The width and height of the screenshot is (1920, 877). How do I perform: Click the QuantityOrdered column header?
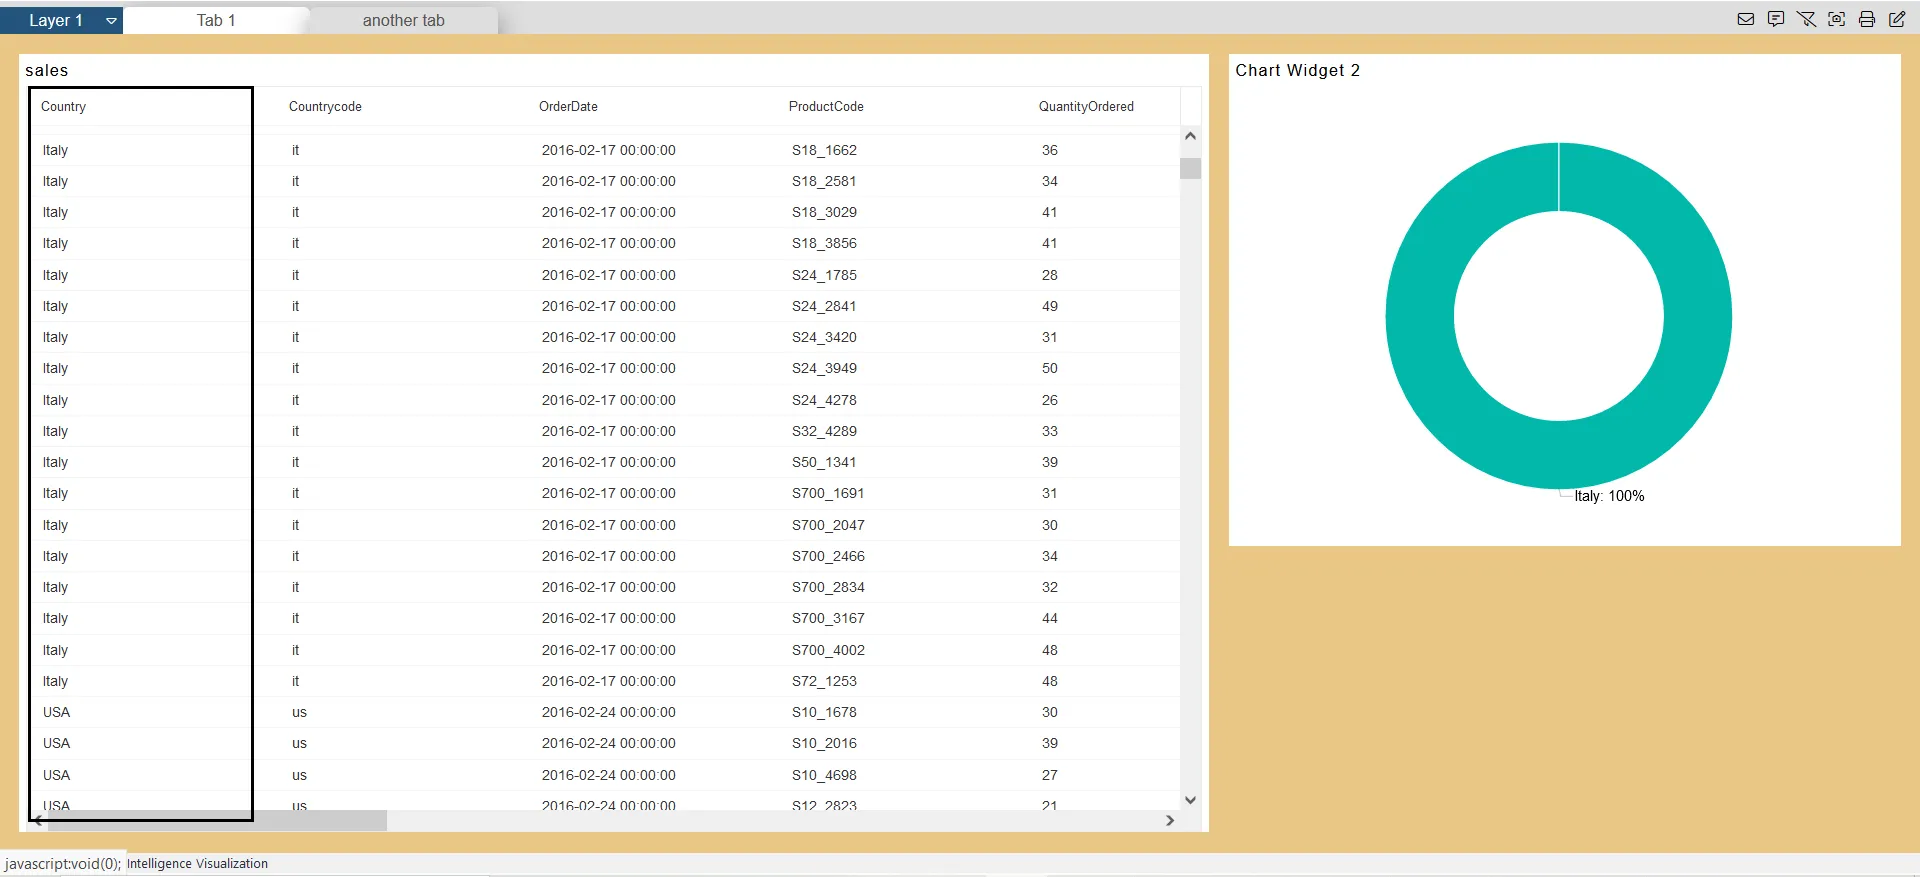click(1086, 107)
